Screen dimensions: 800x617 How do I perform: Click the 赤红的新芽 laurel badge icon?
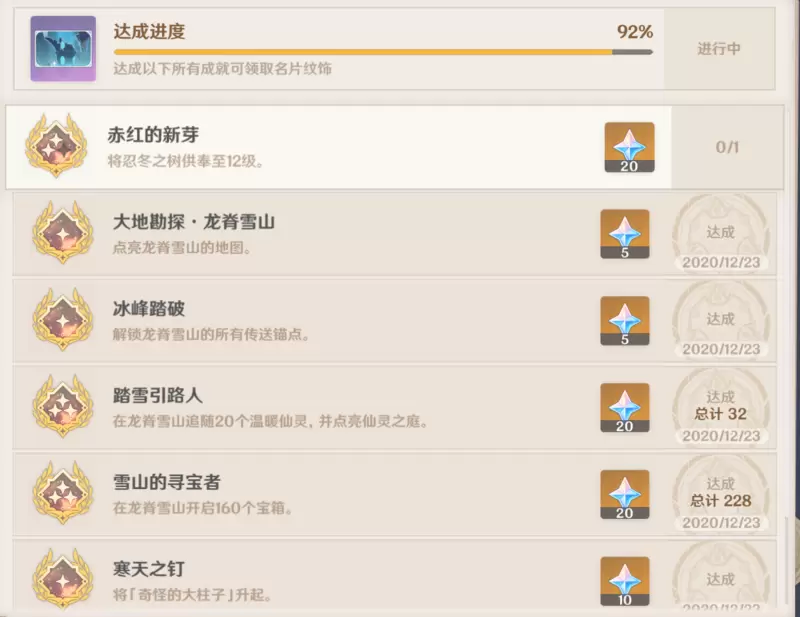point(56,146)
